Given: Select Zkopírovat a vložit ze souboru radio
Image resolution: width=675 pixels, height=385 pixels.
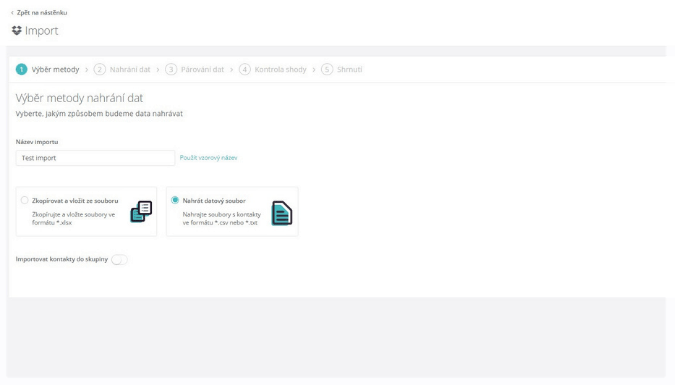Looking at the screenshot, I should click(25, 200).
